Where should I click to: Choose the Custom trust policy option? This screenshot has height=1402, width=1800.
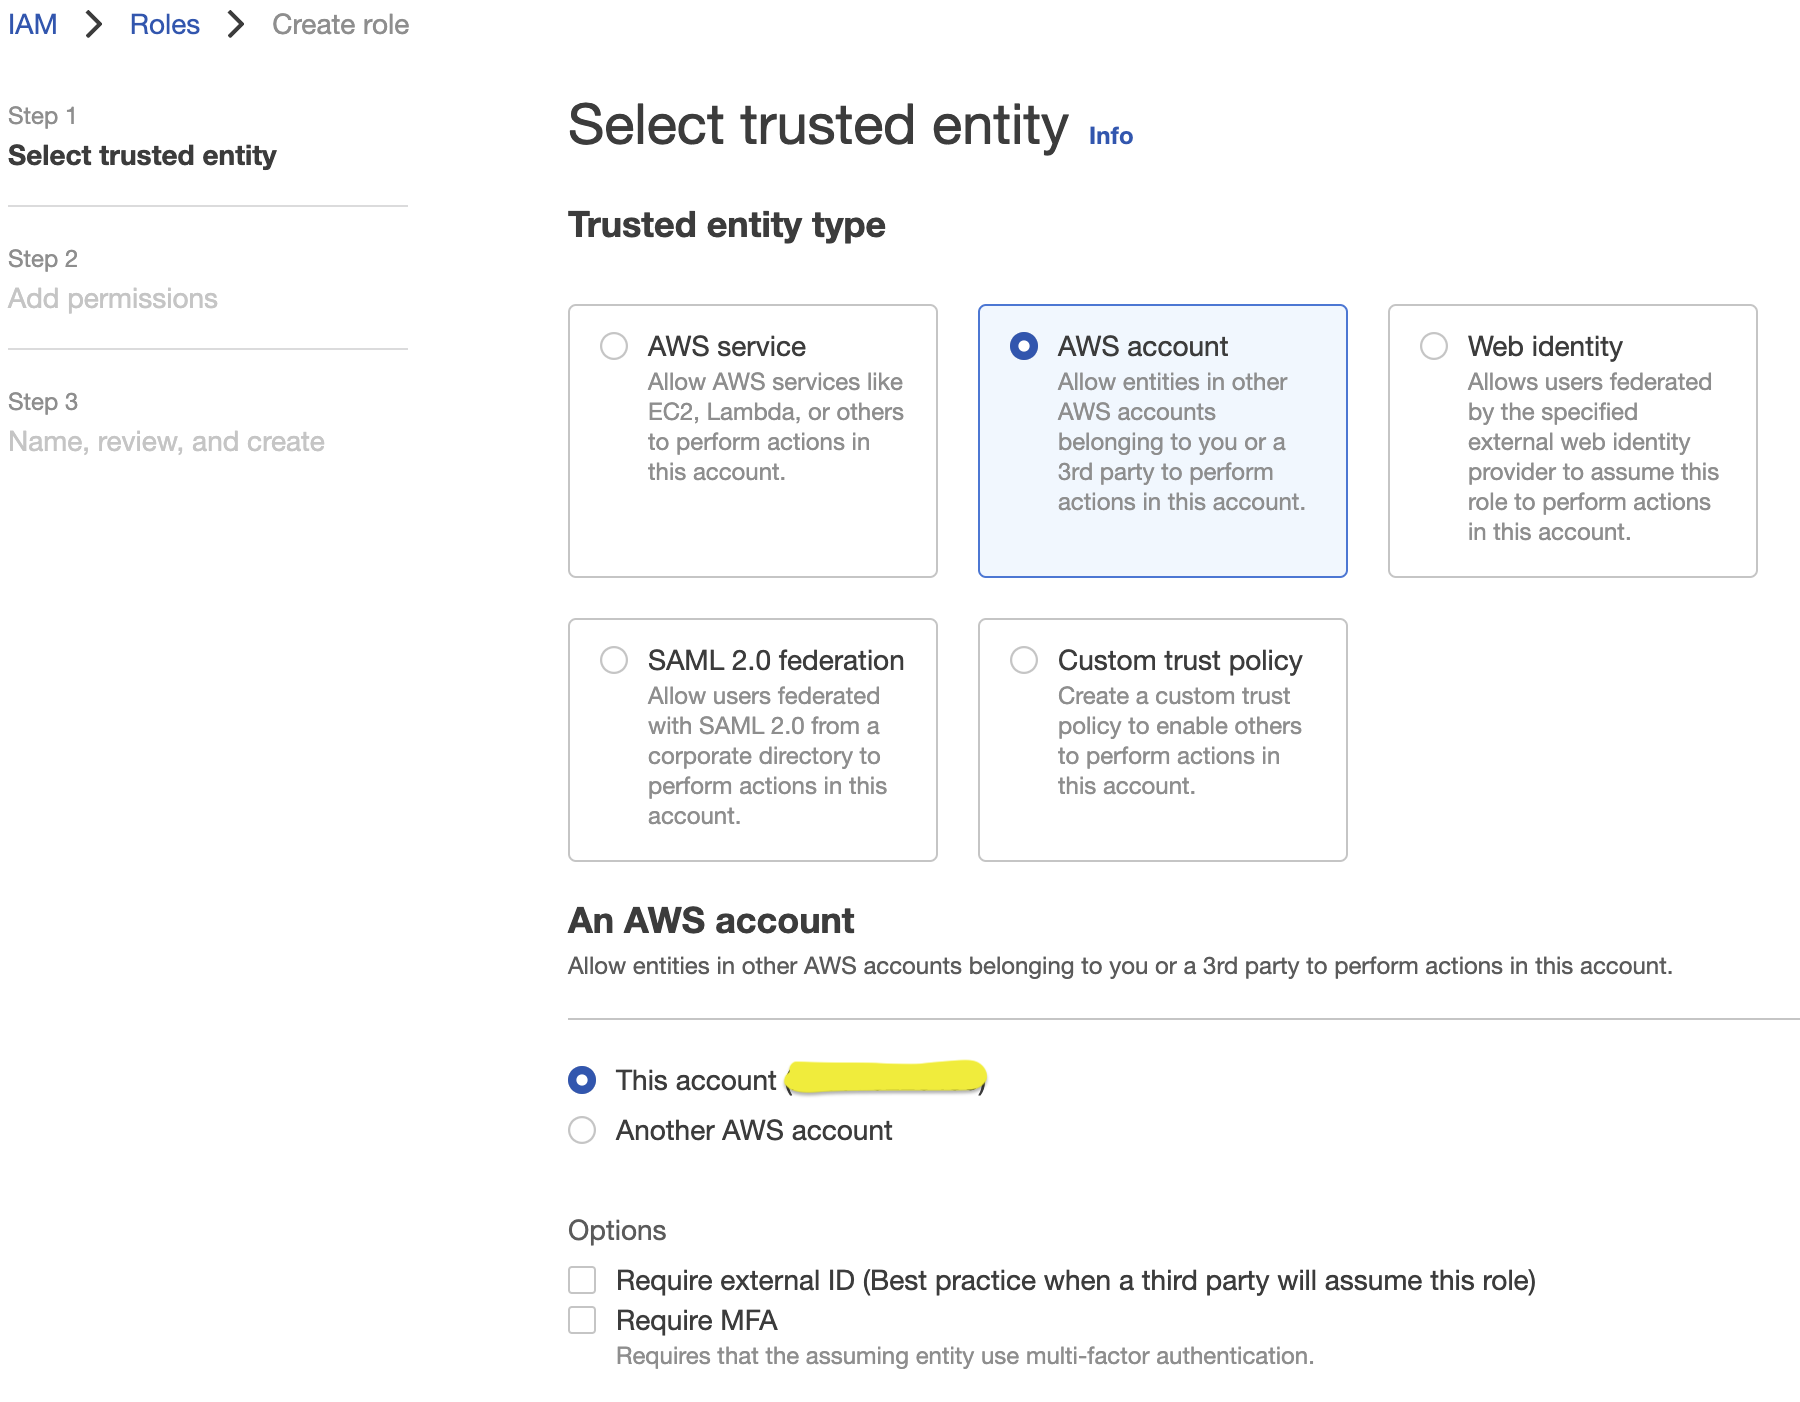tap(1024, 660)
